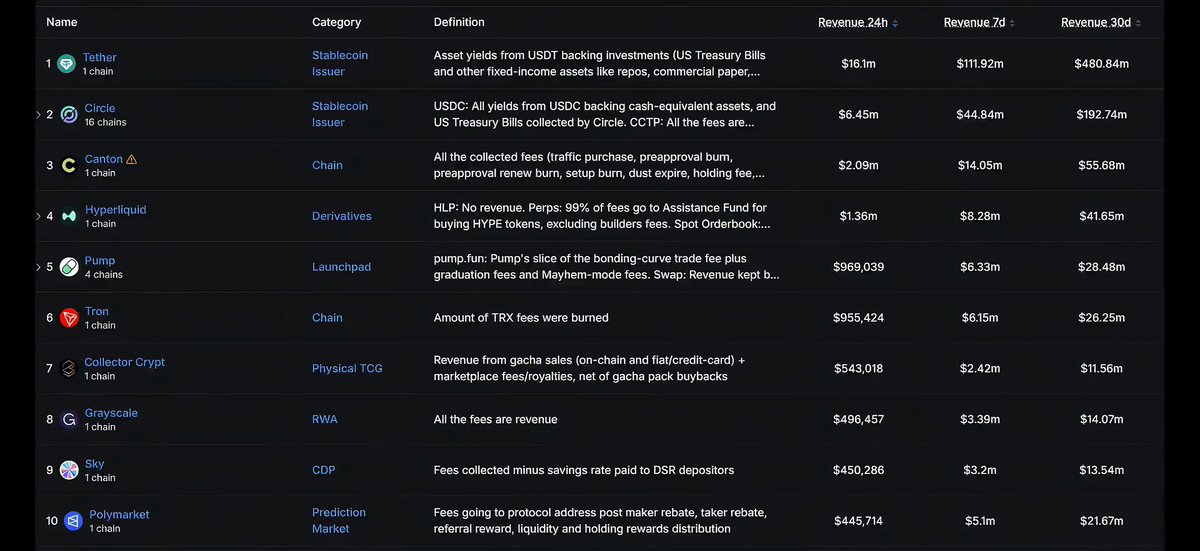Click the Hyperliquid logo icon

tap(69, 216)
